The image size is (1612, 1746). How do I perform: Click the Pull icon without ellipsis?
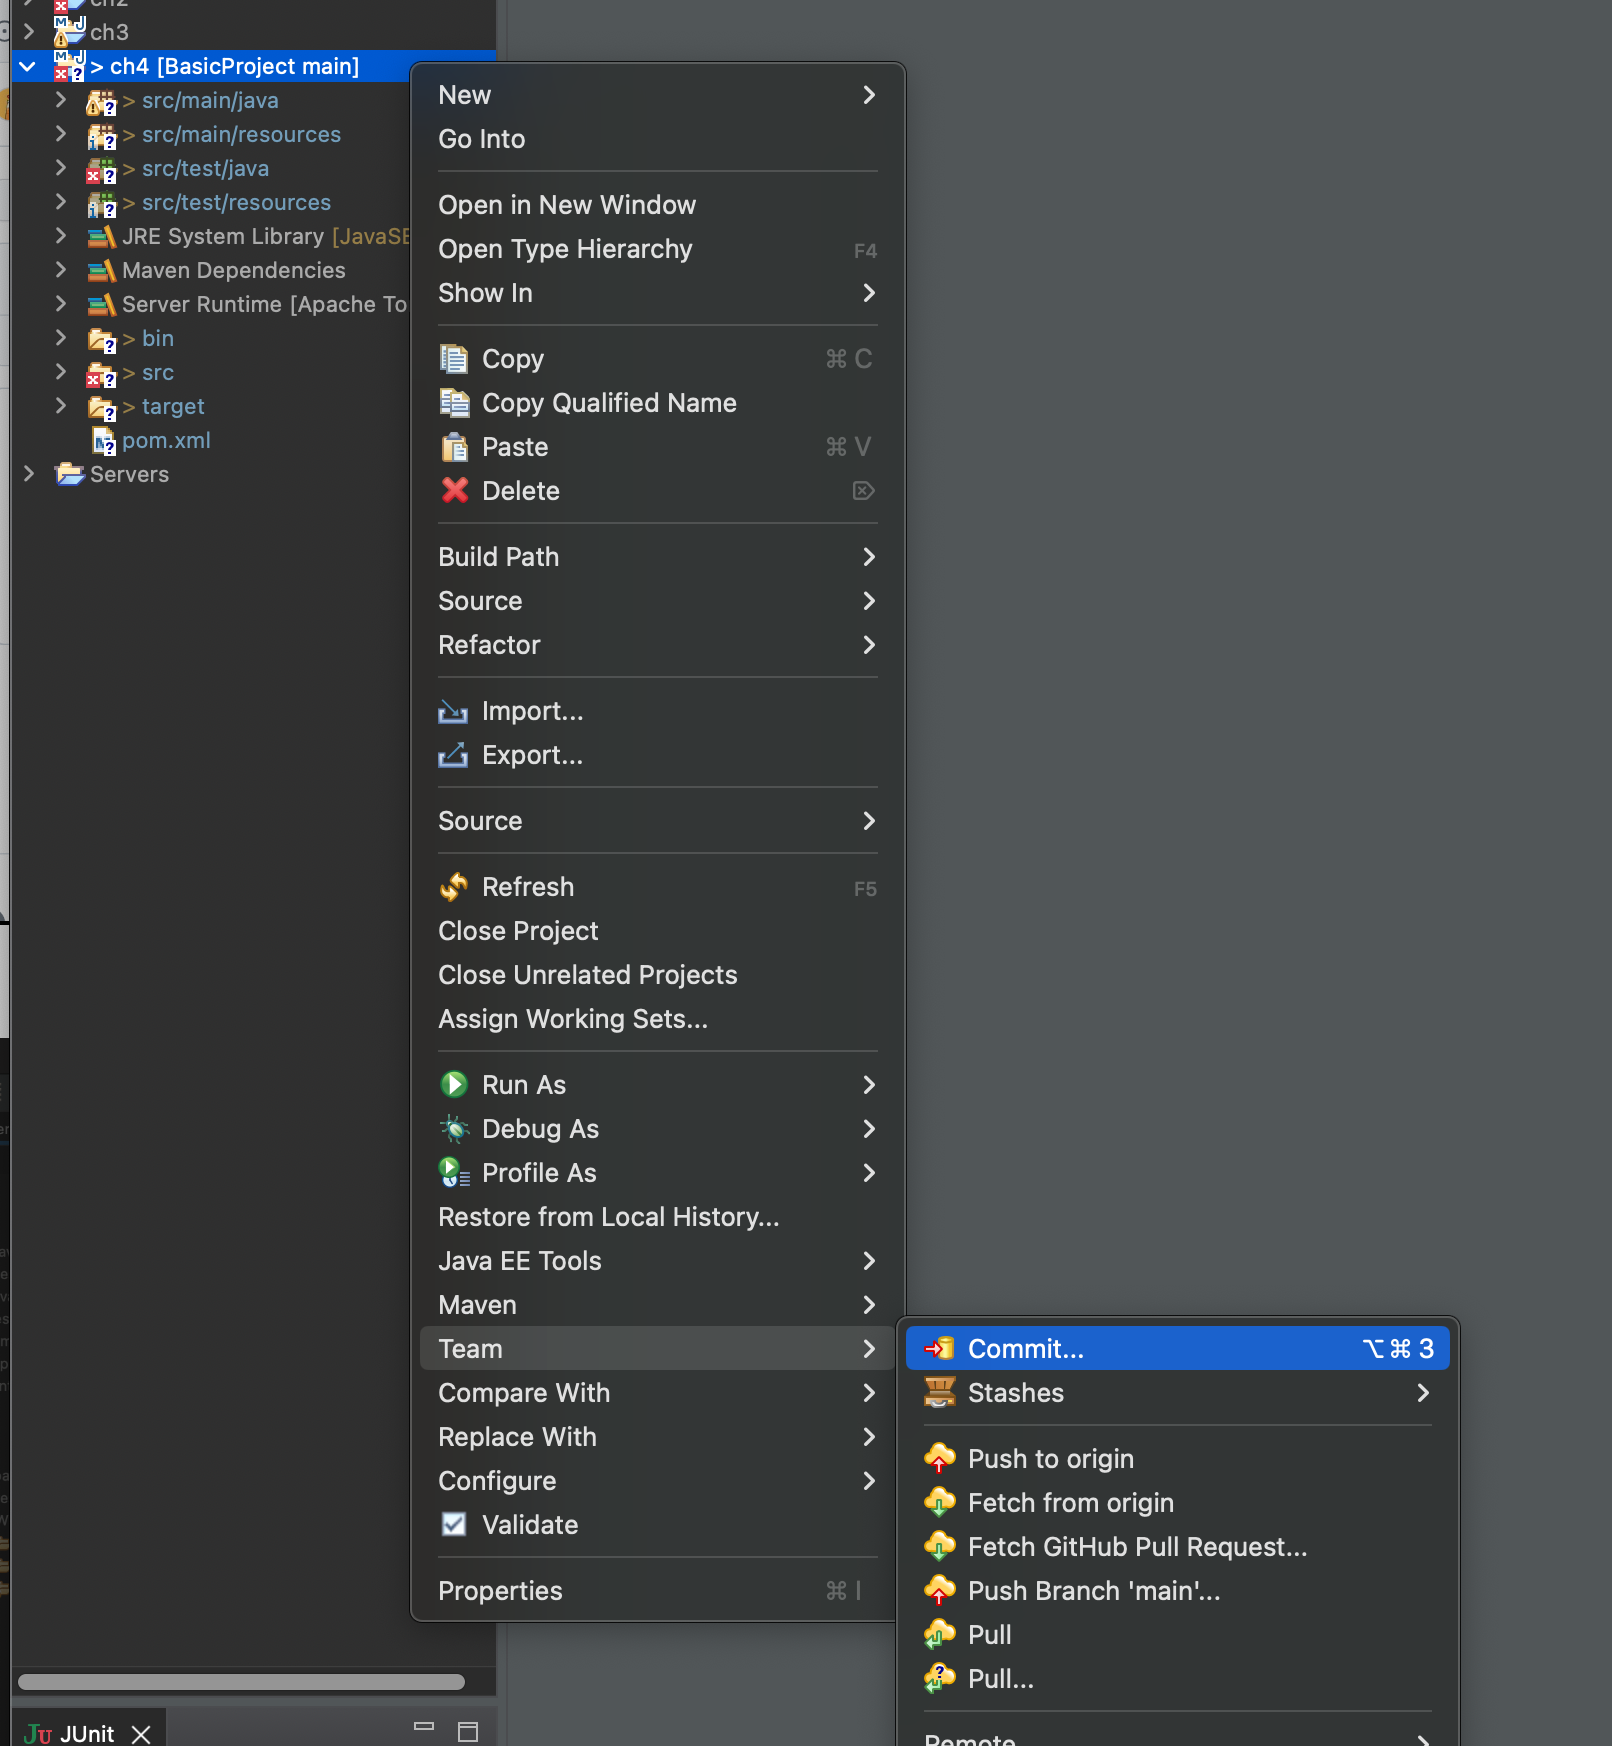(x=940, y=1635)
